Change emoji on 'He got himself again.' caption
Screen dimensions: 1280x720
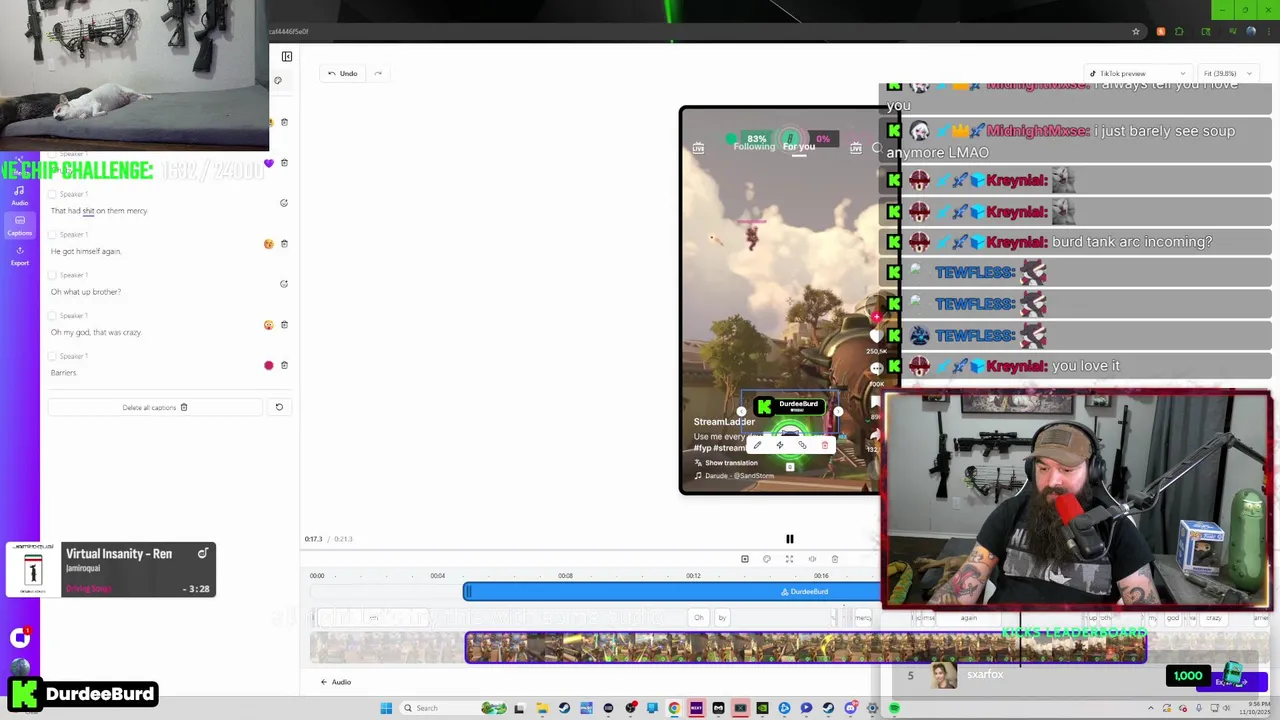[268, 244]
